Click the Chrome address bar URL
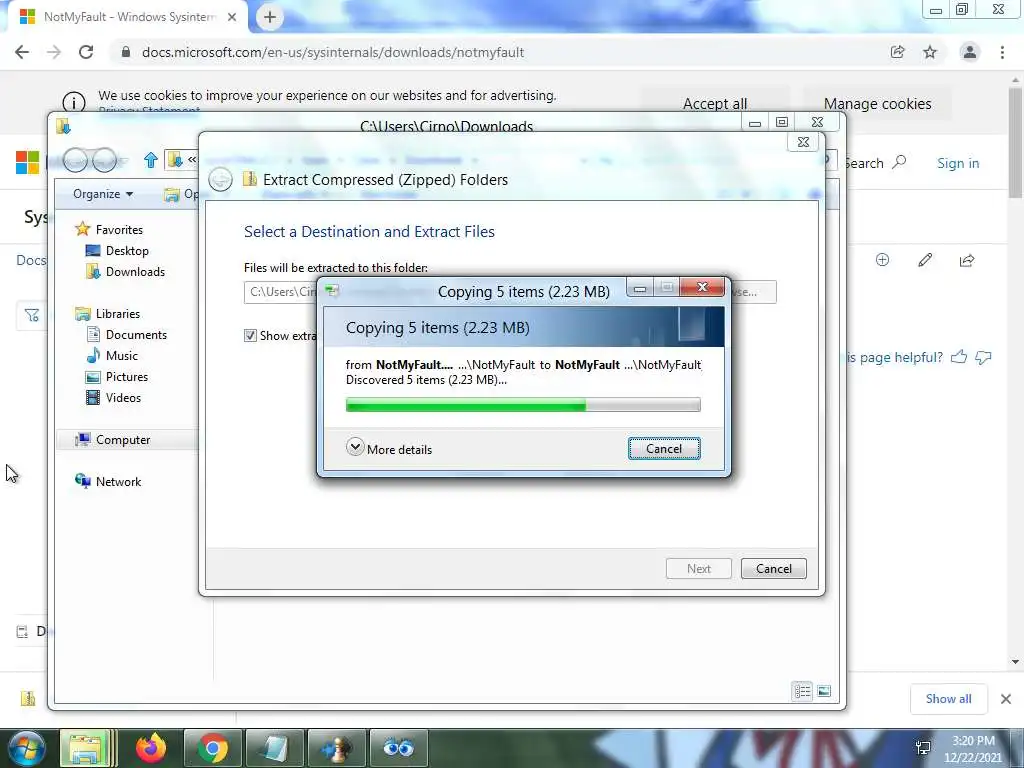The image size is (1024, 768). pyautogui.click(x=333, y=52)
